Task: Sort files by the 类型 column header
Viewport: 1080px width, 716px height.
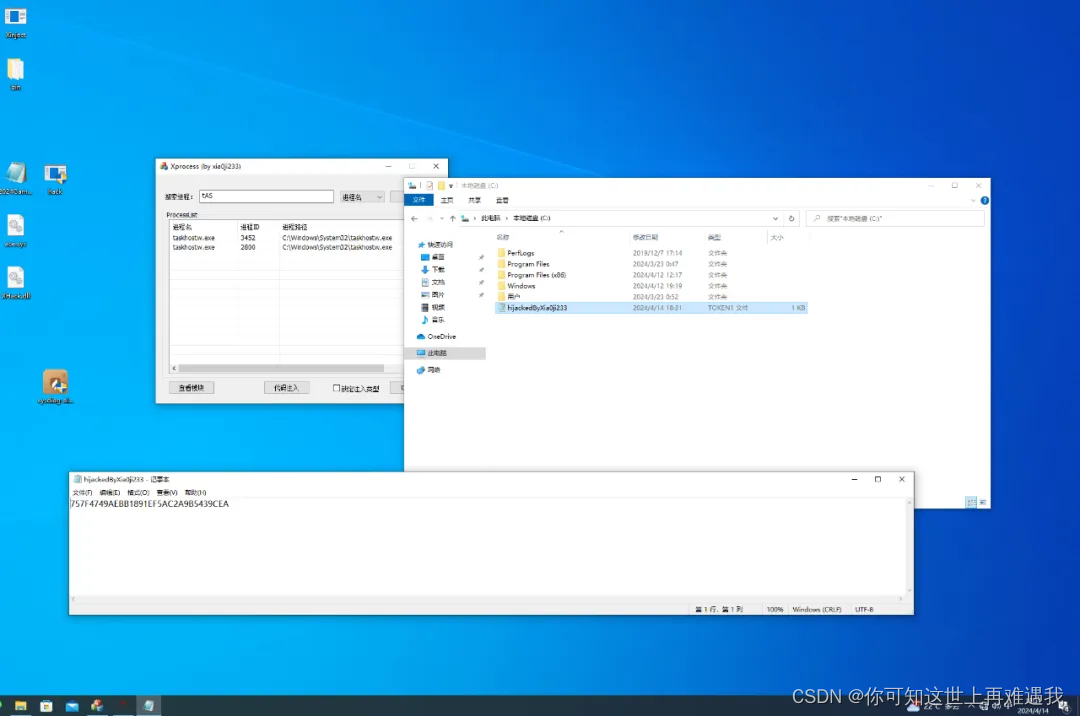Action: [714, 238]
